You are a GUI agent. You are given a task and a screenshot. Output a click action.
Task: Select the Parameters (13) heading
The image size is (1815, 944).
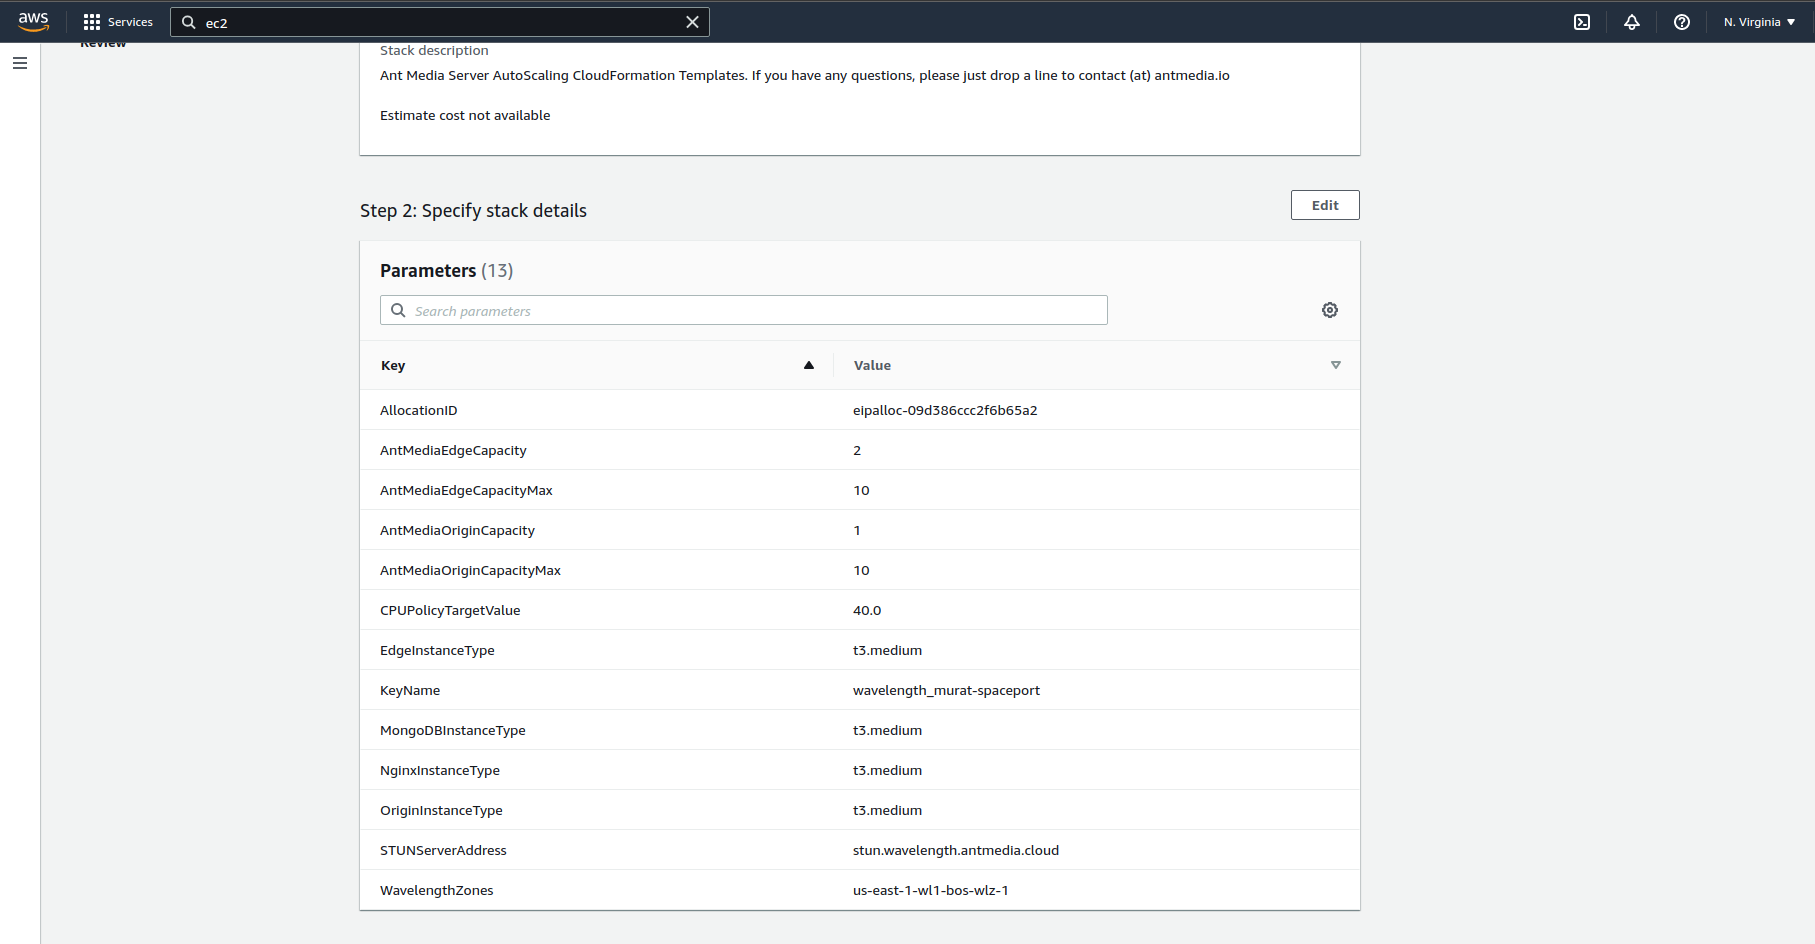[x=446, y=270]
